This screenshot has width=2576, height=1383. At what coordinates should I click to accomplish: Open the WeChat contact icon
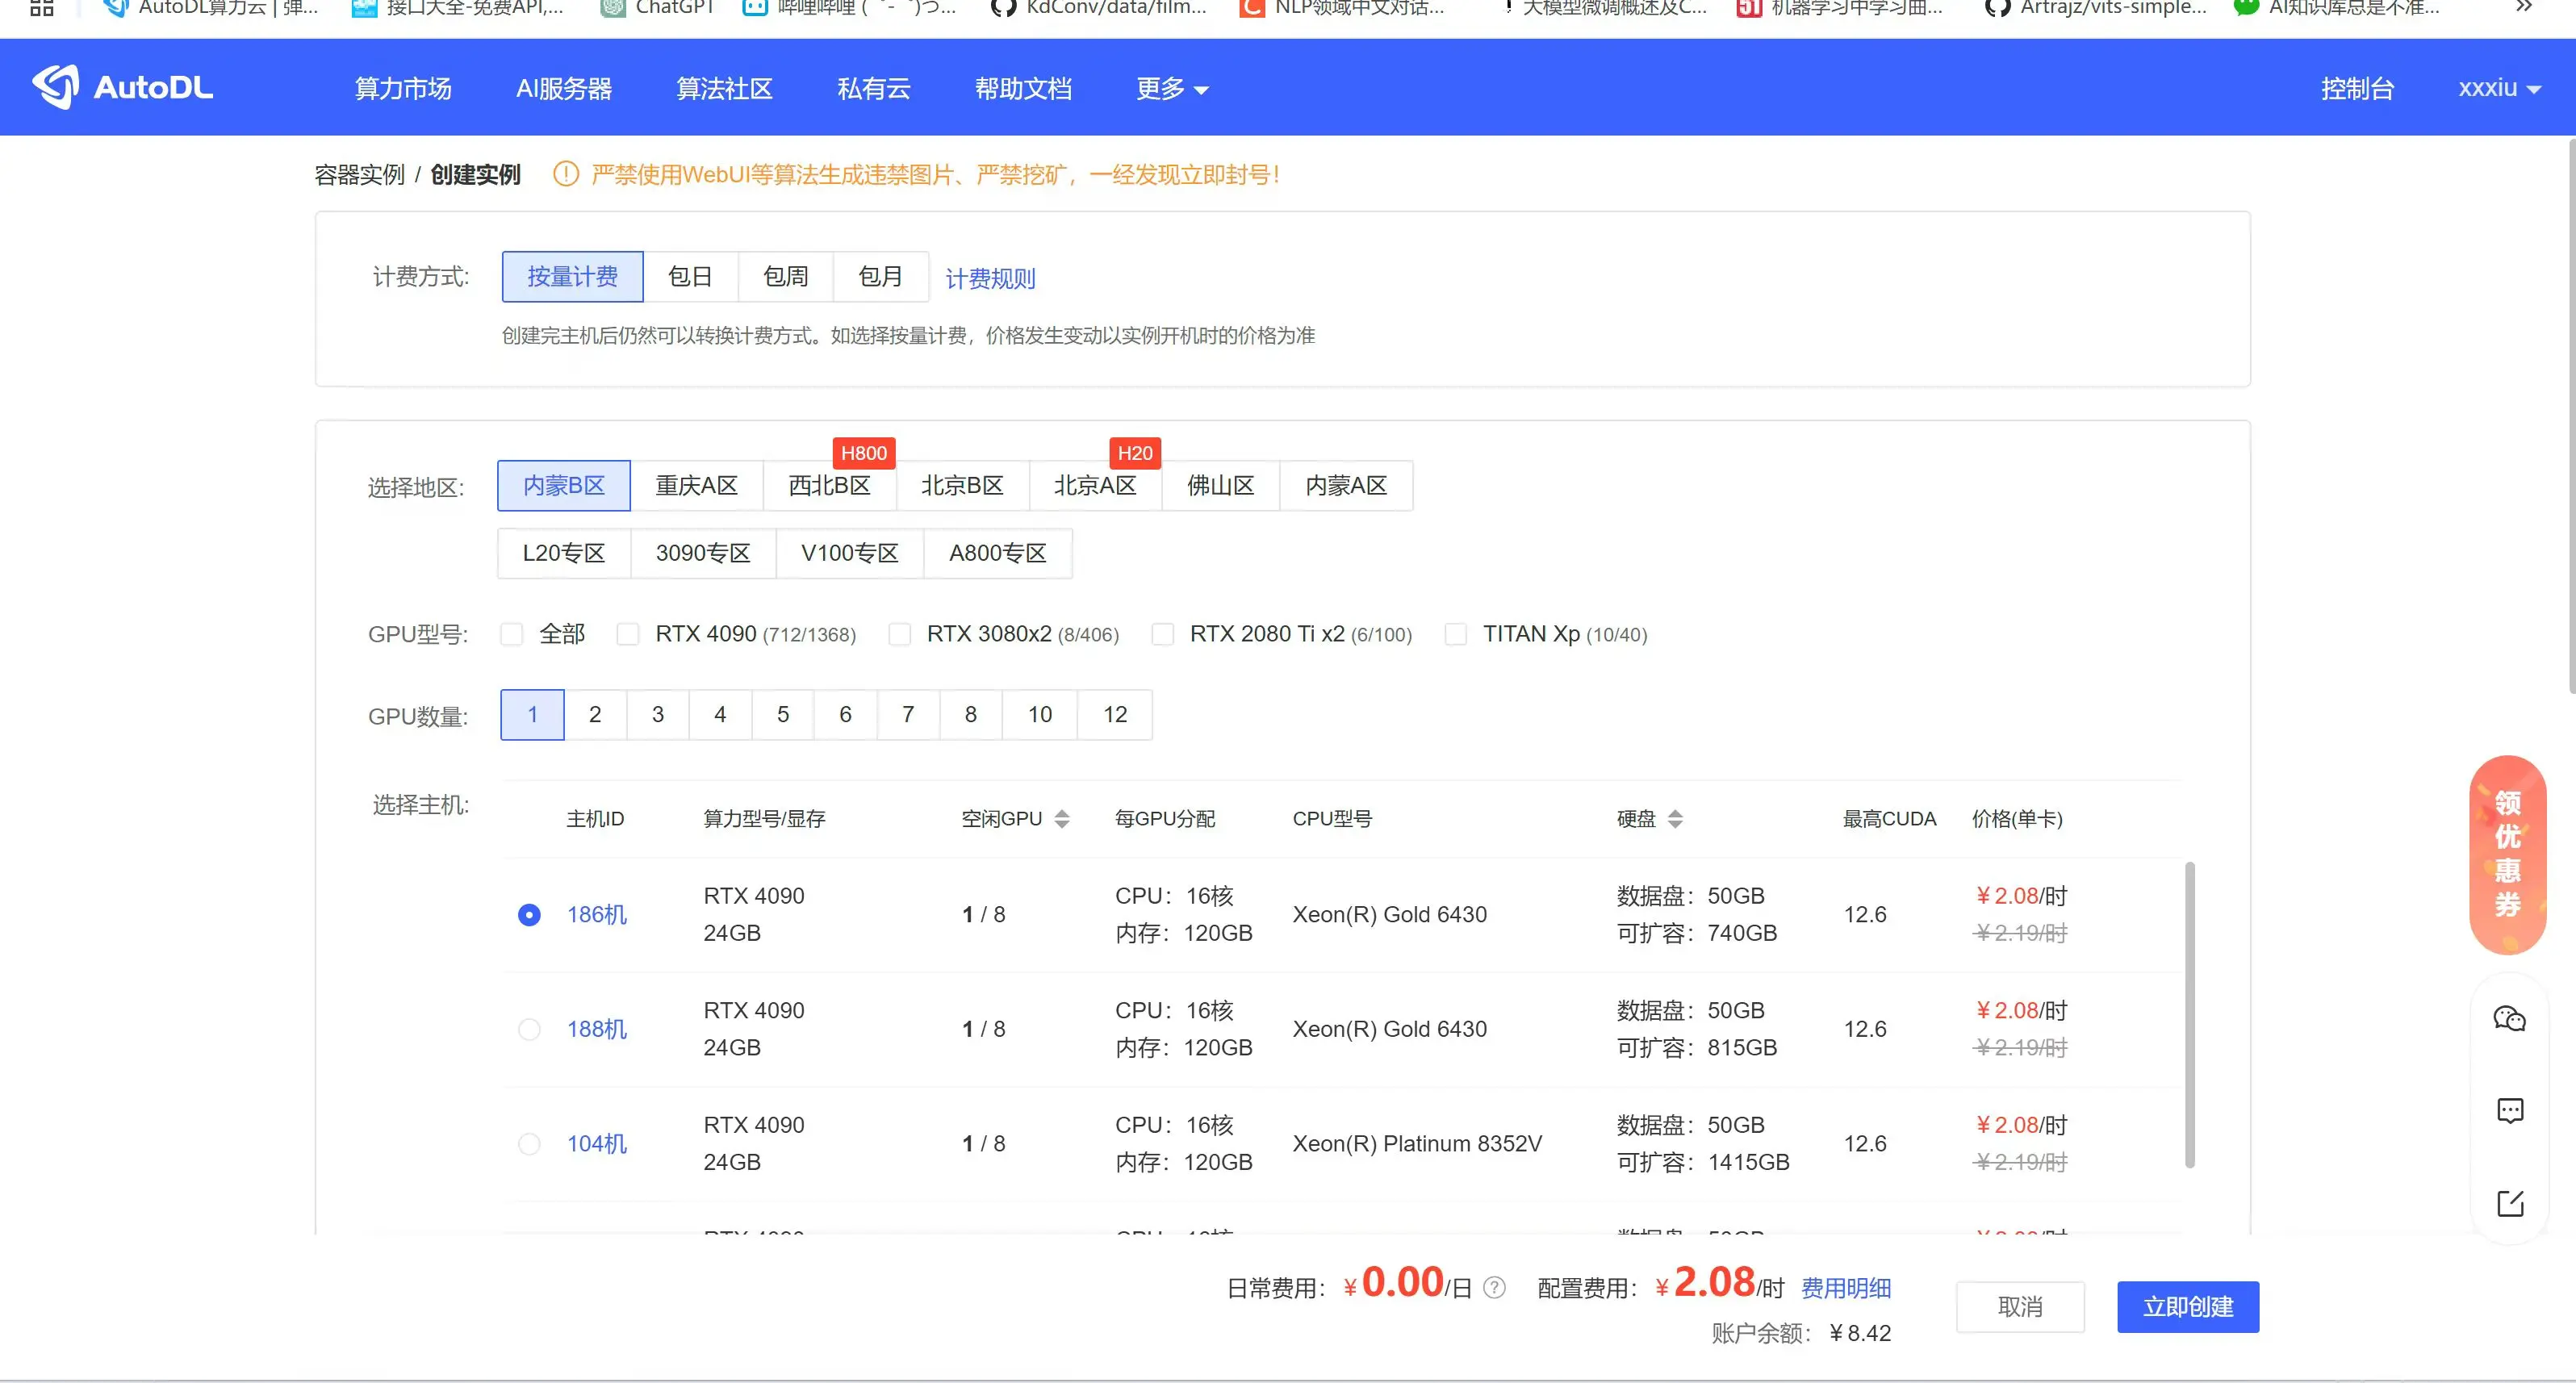click(2509, 1019)
